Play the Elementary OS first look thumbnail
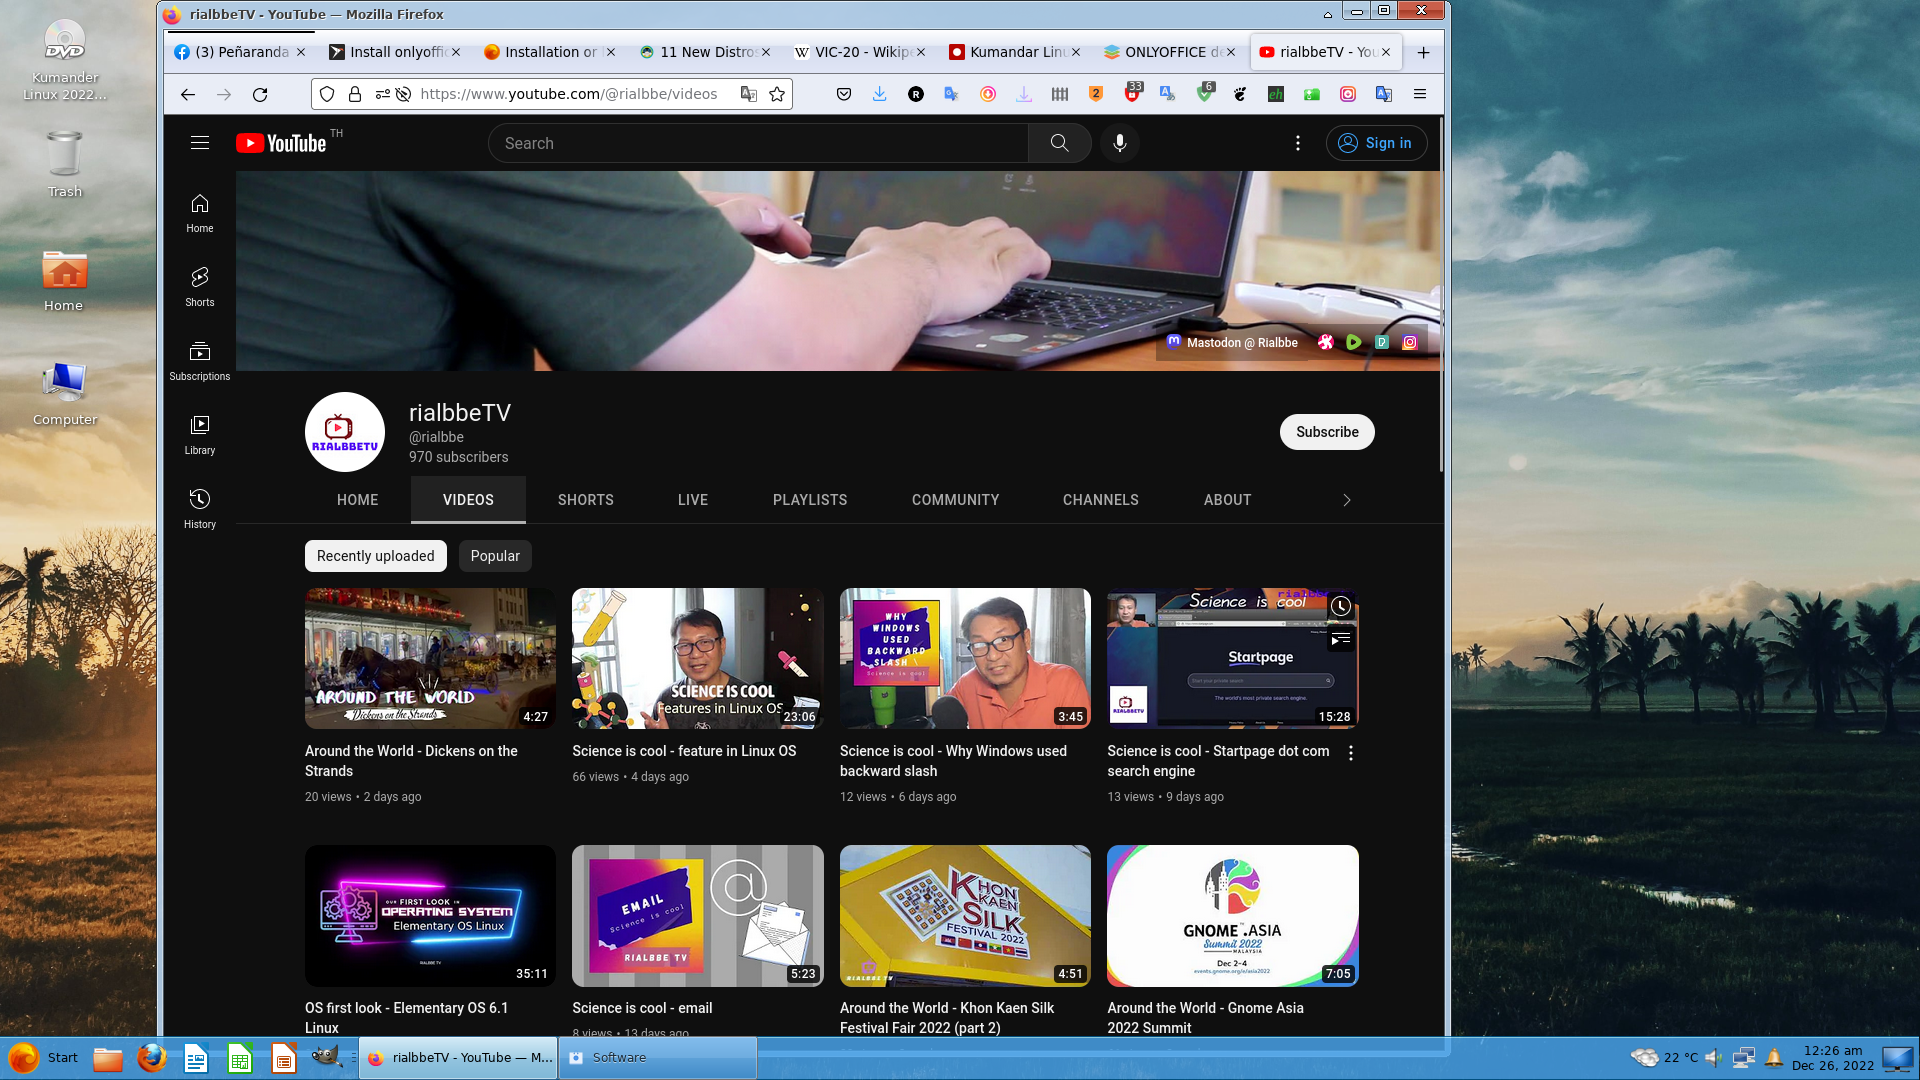Image resolution: width=1920 pixels, height=1080 pixels. (x=430, y=916)
